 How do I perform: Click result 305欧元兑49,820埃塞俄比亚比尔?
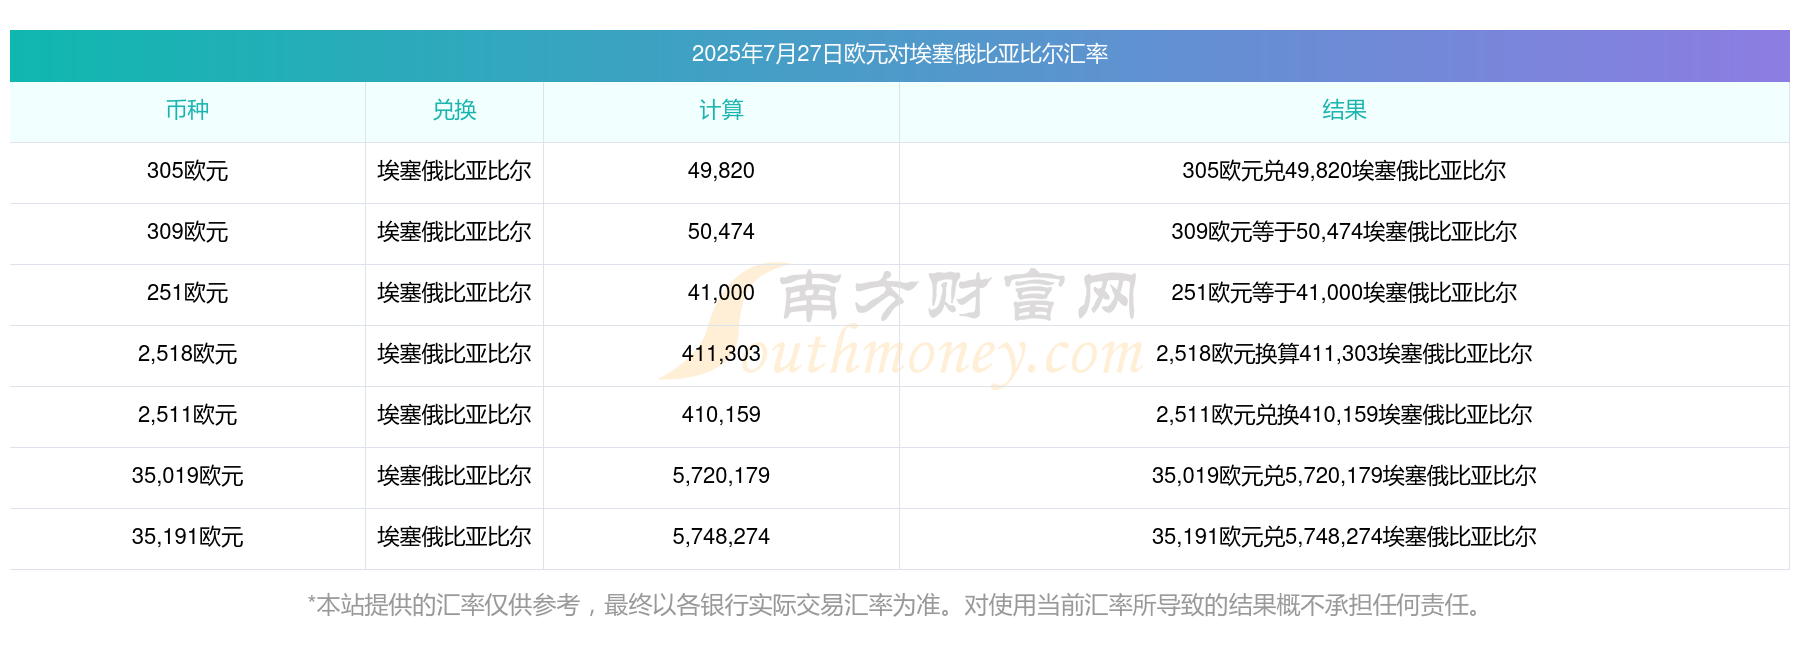tap(1344, 171)
